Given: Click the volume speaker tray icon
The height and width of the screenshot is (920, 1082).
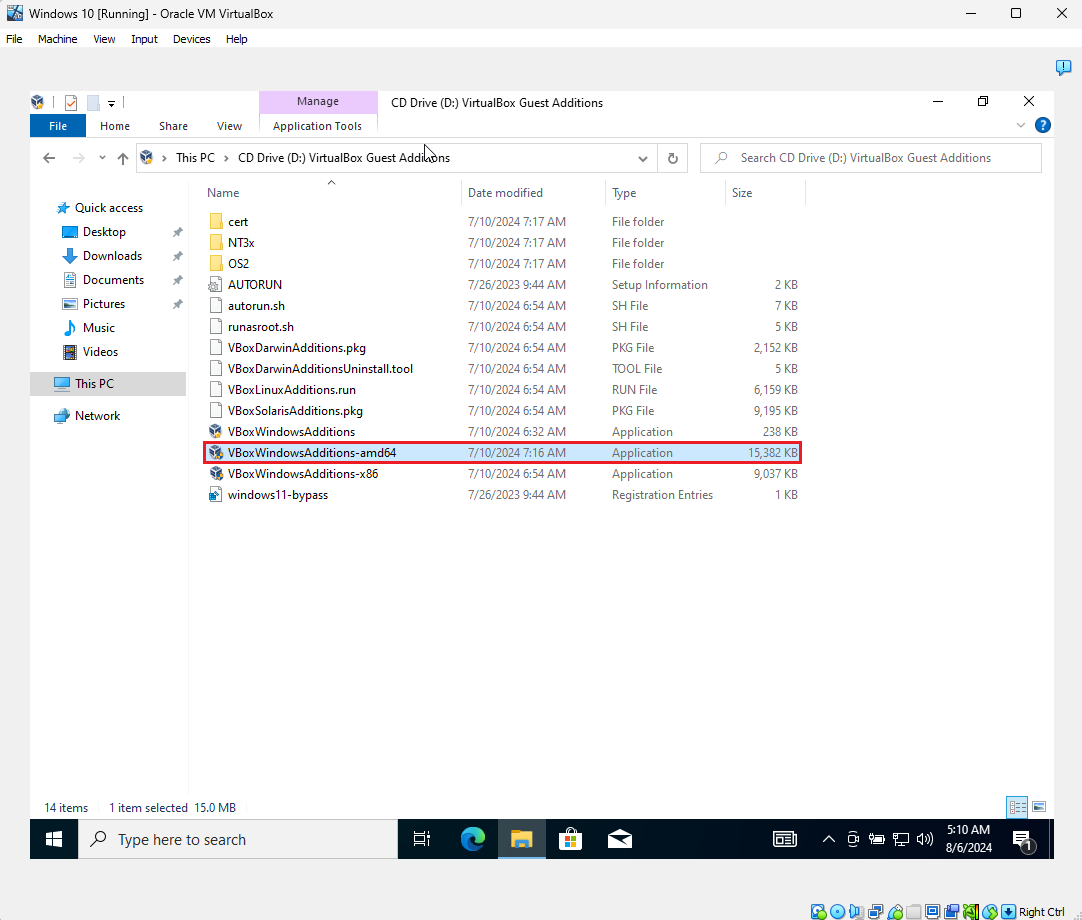Looking at the screenshot, I should point(924,839).
